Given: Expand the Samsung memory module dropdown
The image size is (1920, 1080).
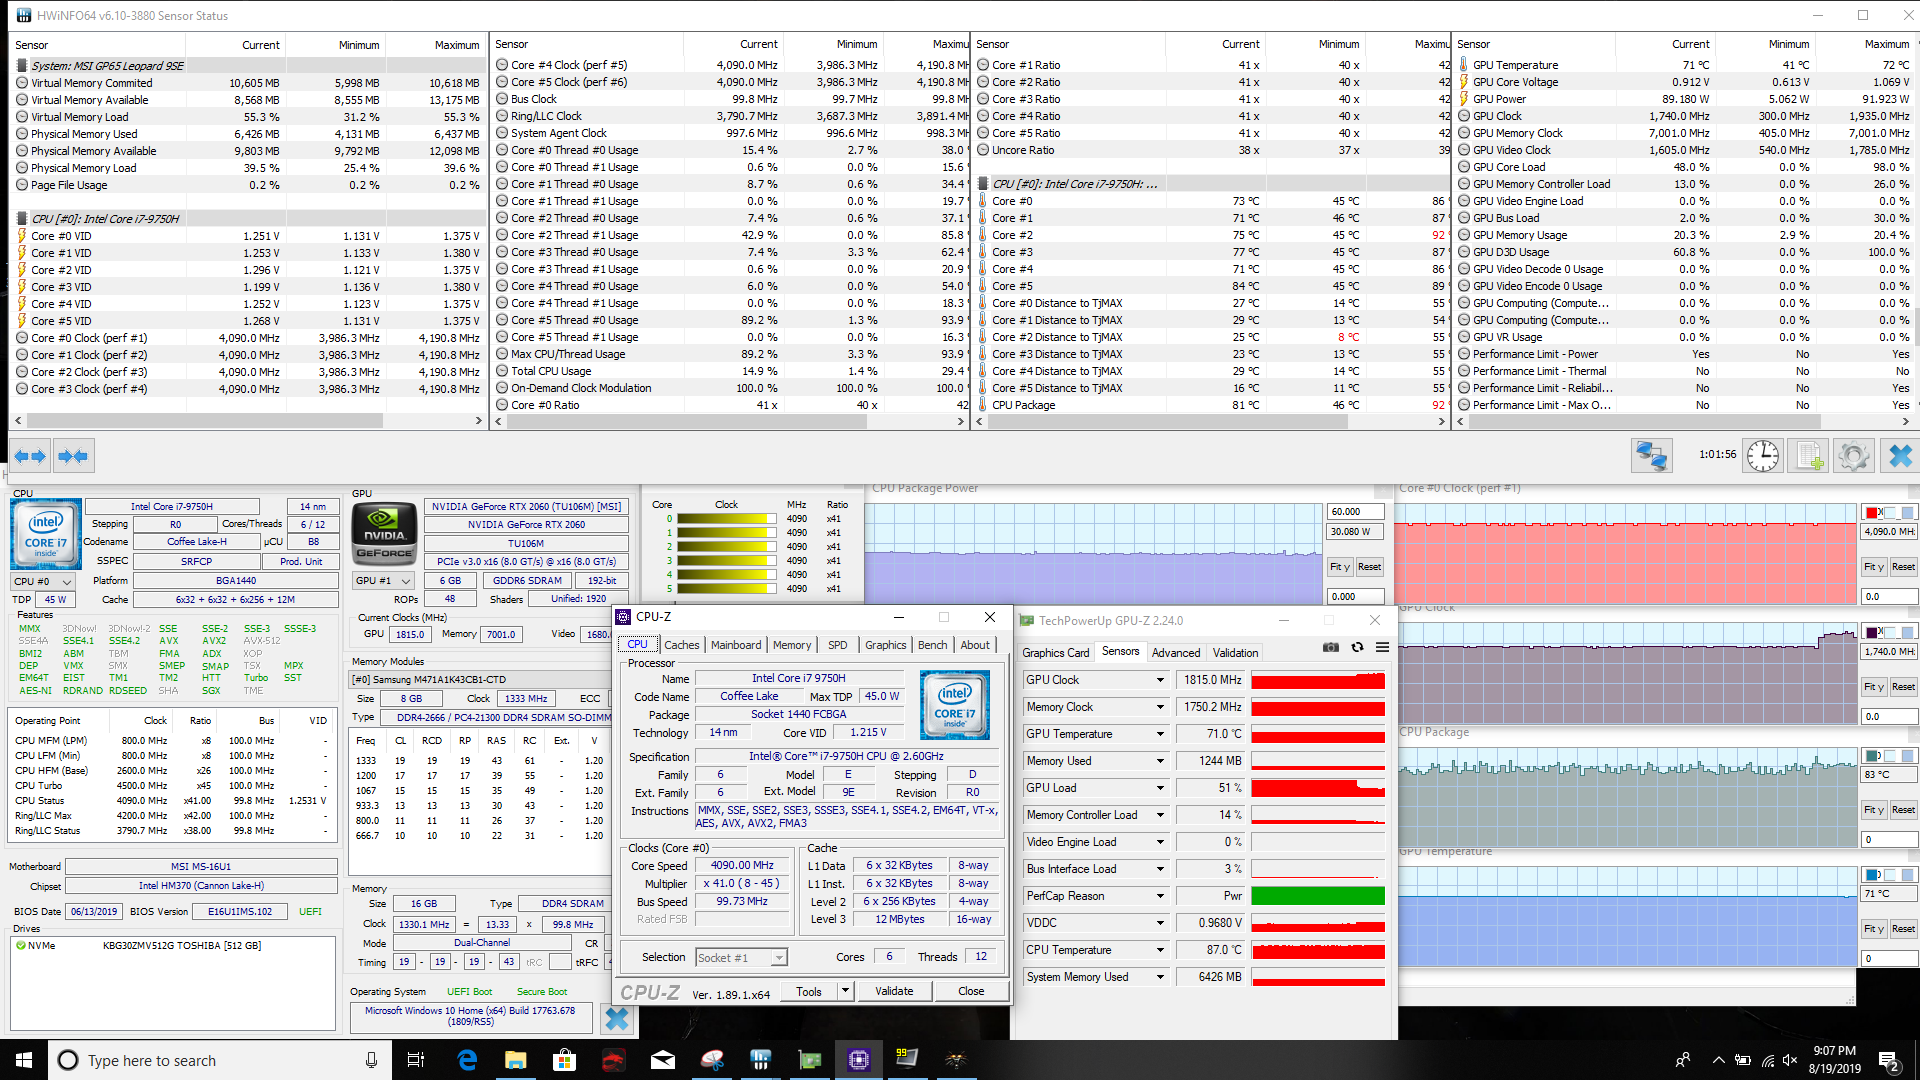Looking at the screenshot, I should (x=478, y=679).
